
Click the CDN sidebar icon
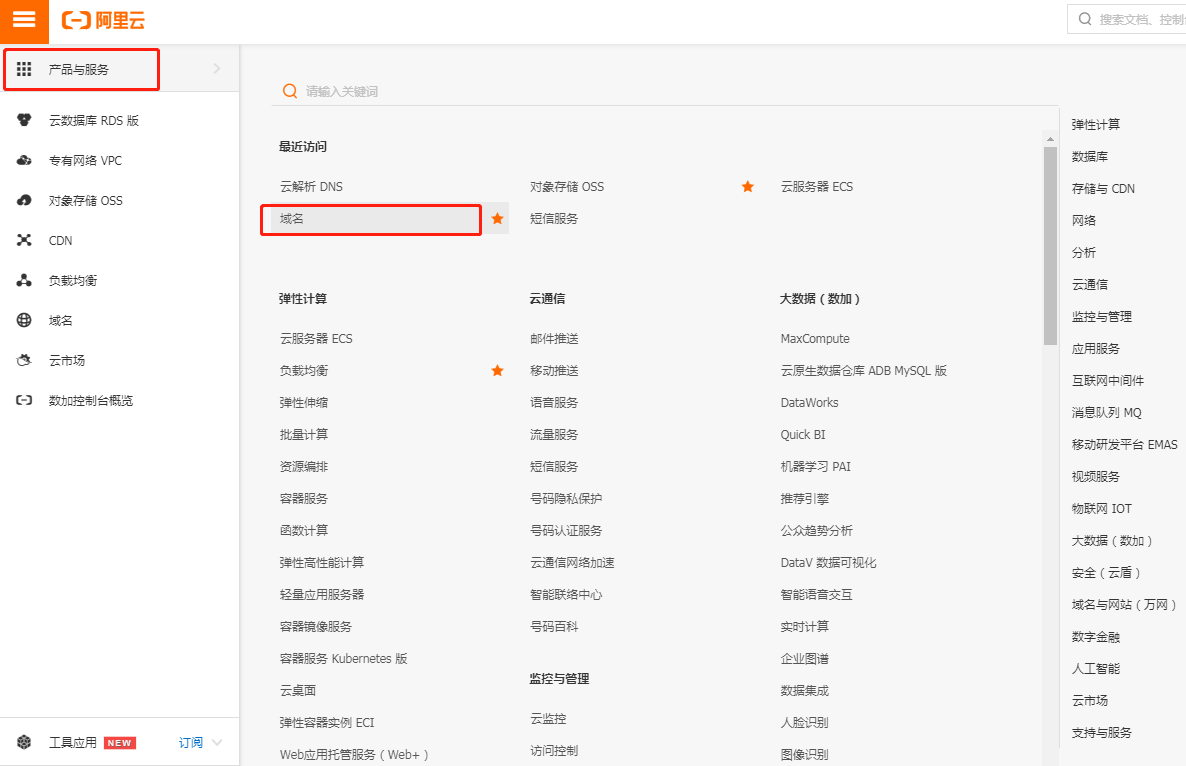pyautogui.click(x=24, y=240)
